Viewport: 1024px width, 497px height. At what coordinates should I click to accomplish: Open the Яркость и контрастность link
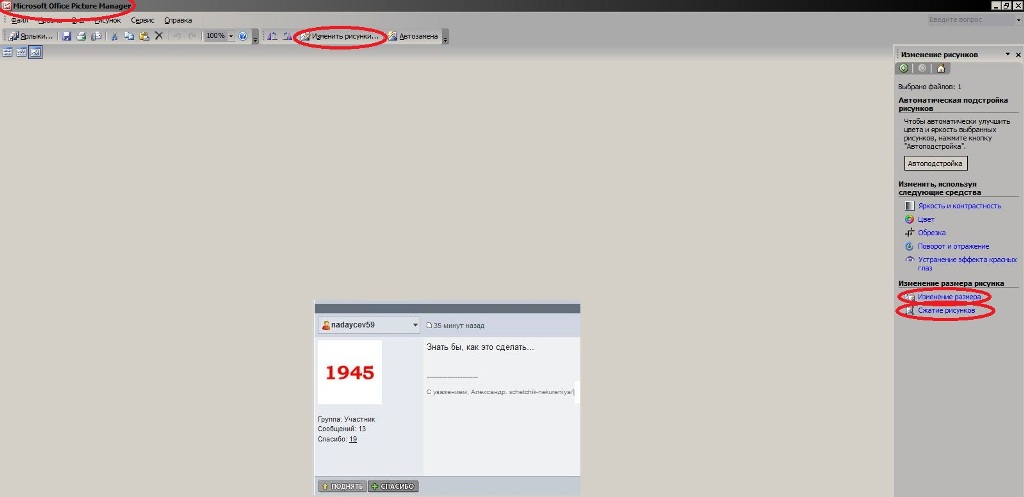pos(958,205)
